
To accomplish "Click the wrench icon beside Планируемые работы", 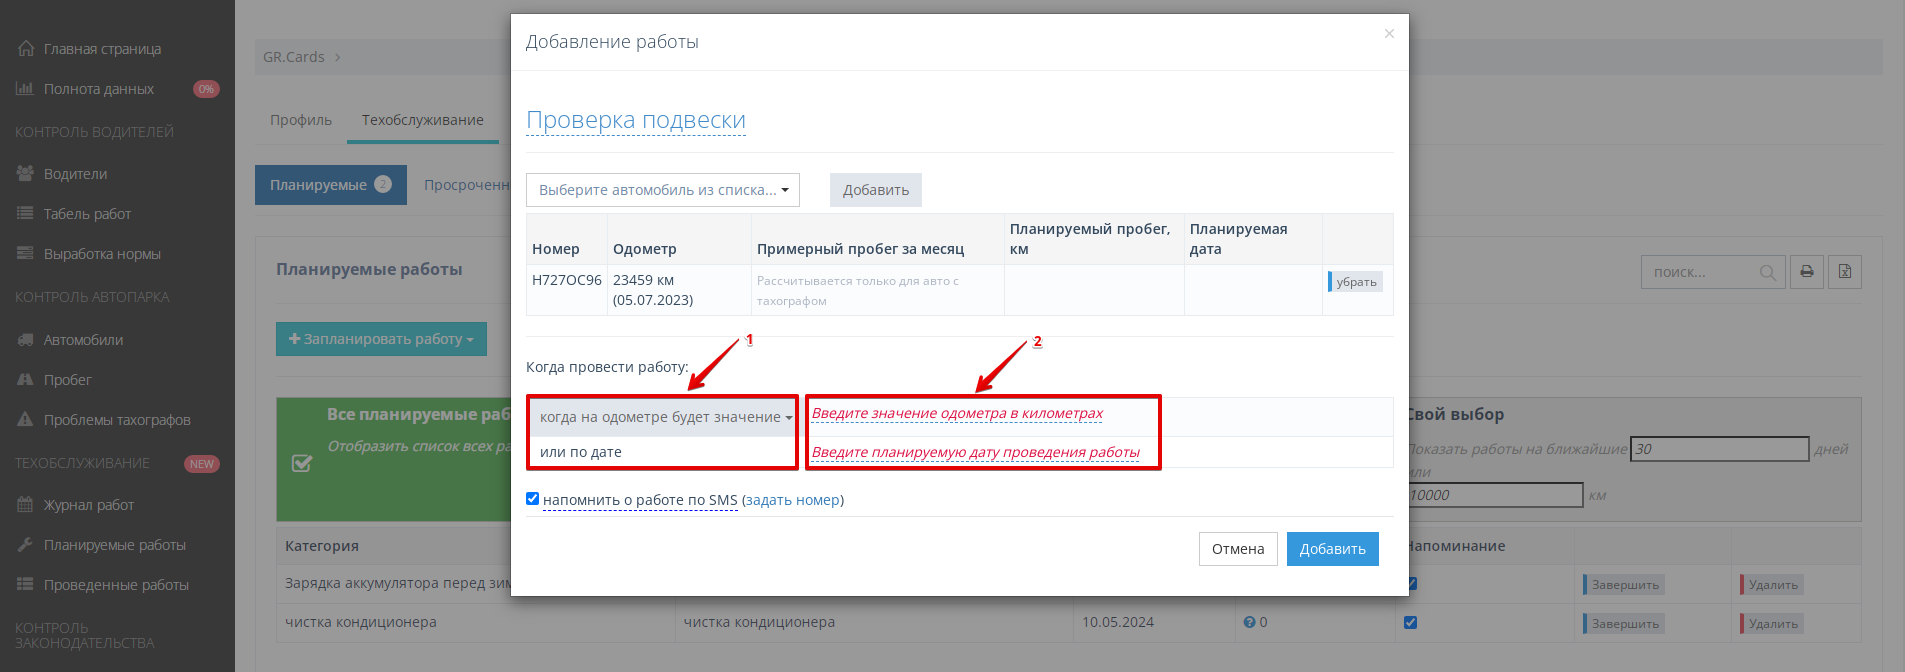I will coord(25,545).
